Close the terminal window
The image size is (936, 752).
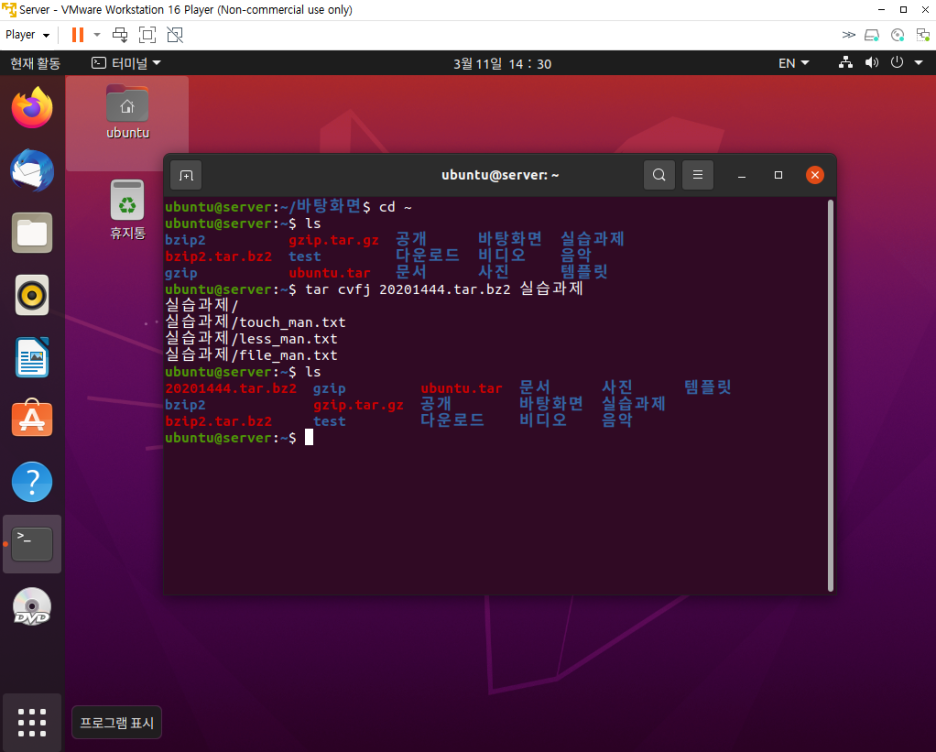pyautogui.click(x=815, y=175)
